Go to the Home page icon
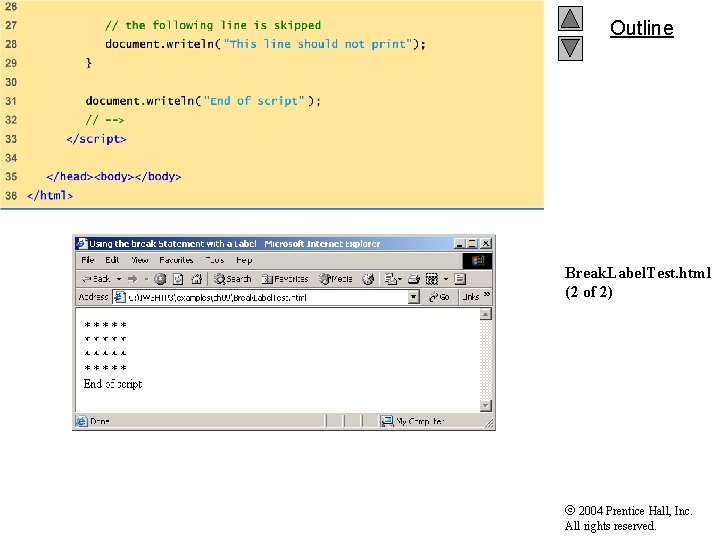Viewport: 720px width, 540px height. tap(197, 279)
